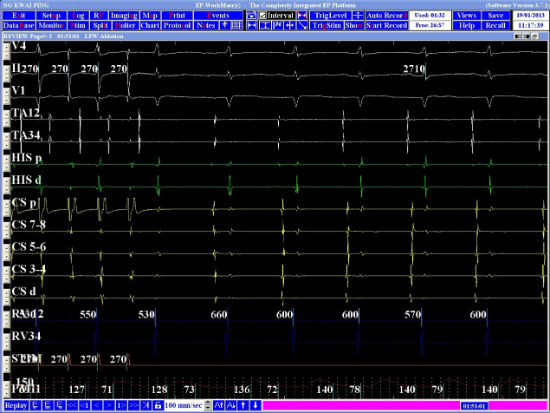Viewport: 550px width, 413px height.
Task: Decrease amplitude with 'A↓' icon
Action: 231,405
